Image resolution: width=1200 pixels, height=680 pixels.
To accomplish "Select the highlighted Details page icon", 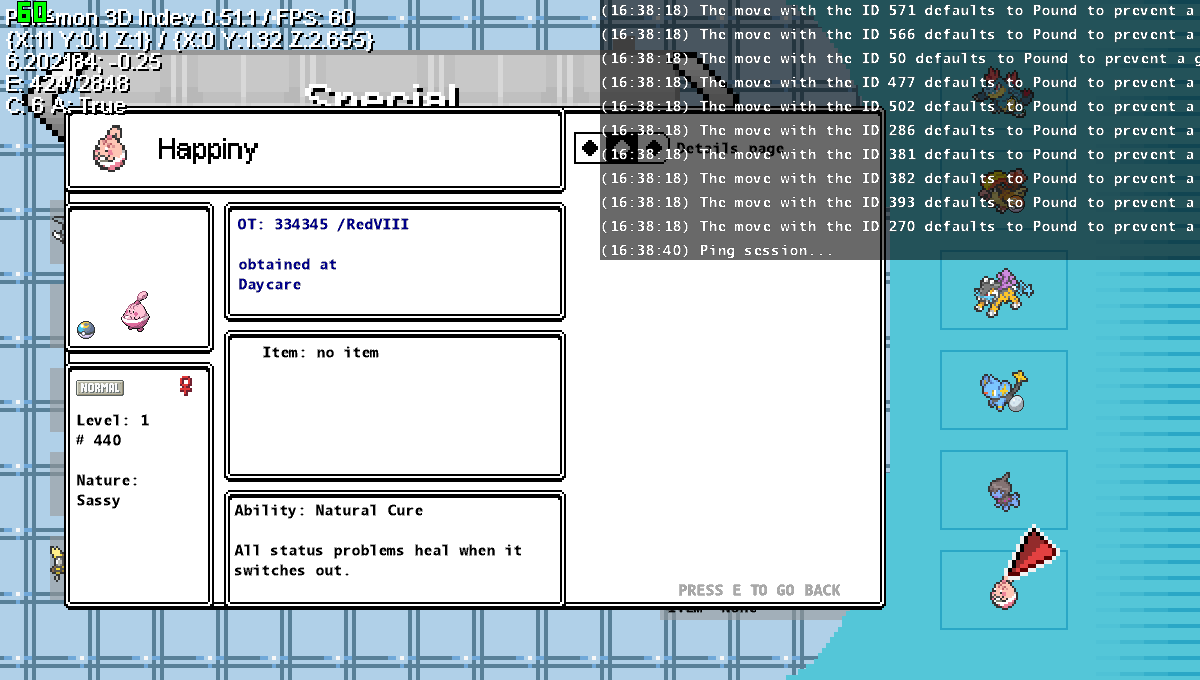I will 621,148.
